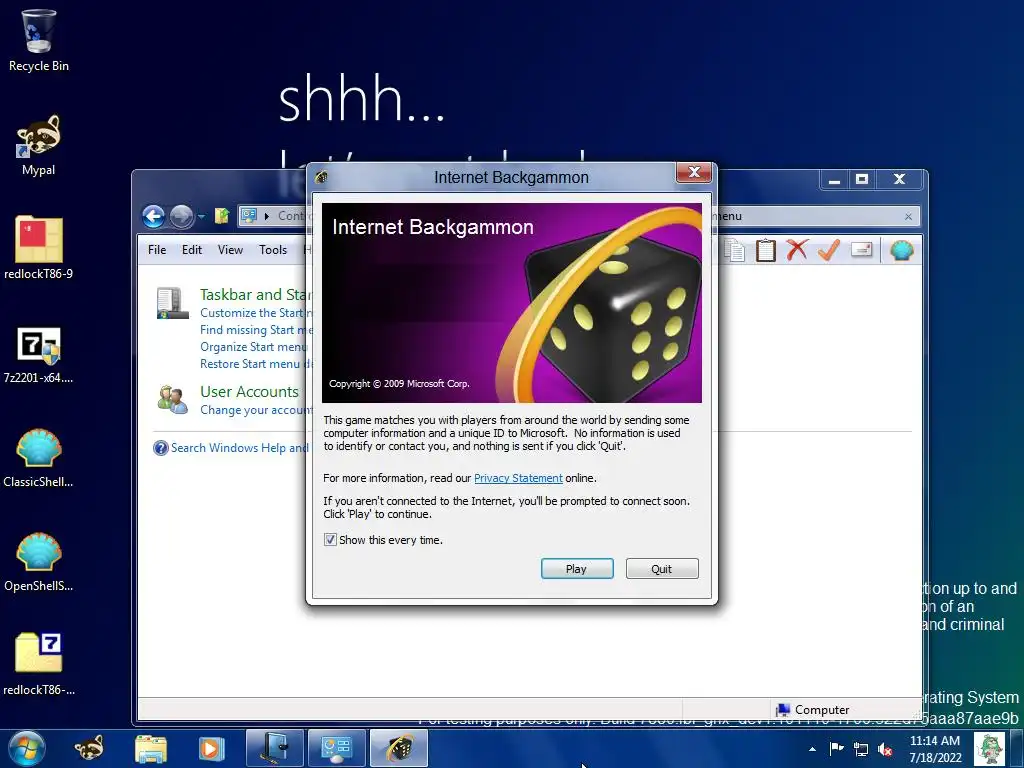The width and height of the screenshot is (1024, 768).
Task: Open the Edit menu in the Control Panel window
Action: coord(191,249)
